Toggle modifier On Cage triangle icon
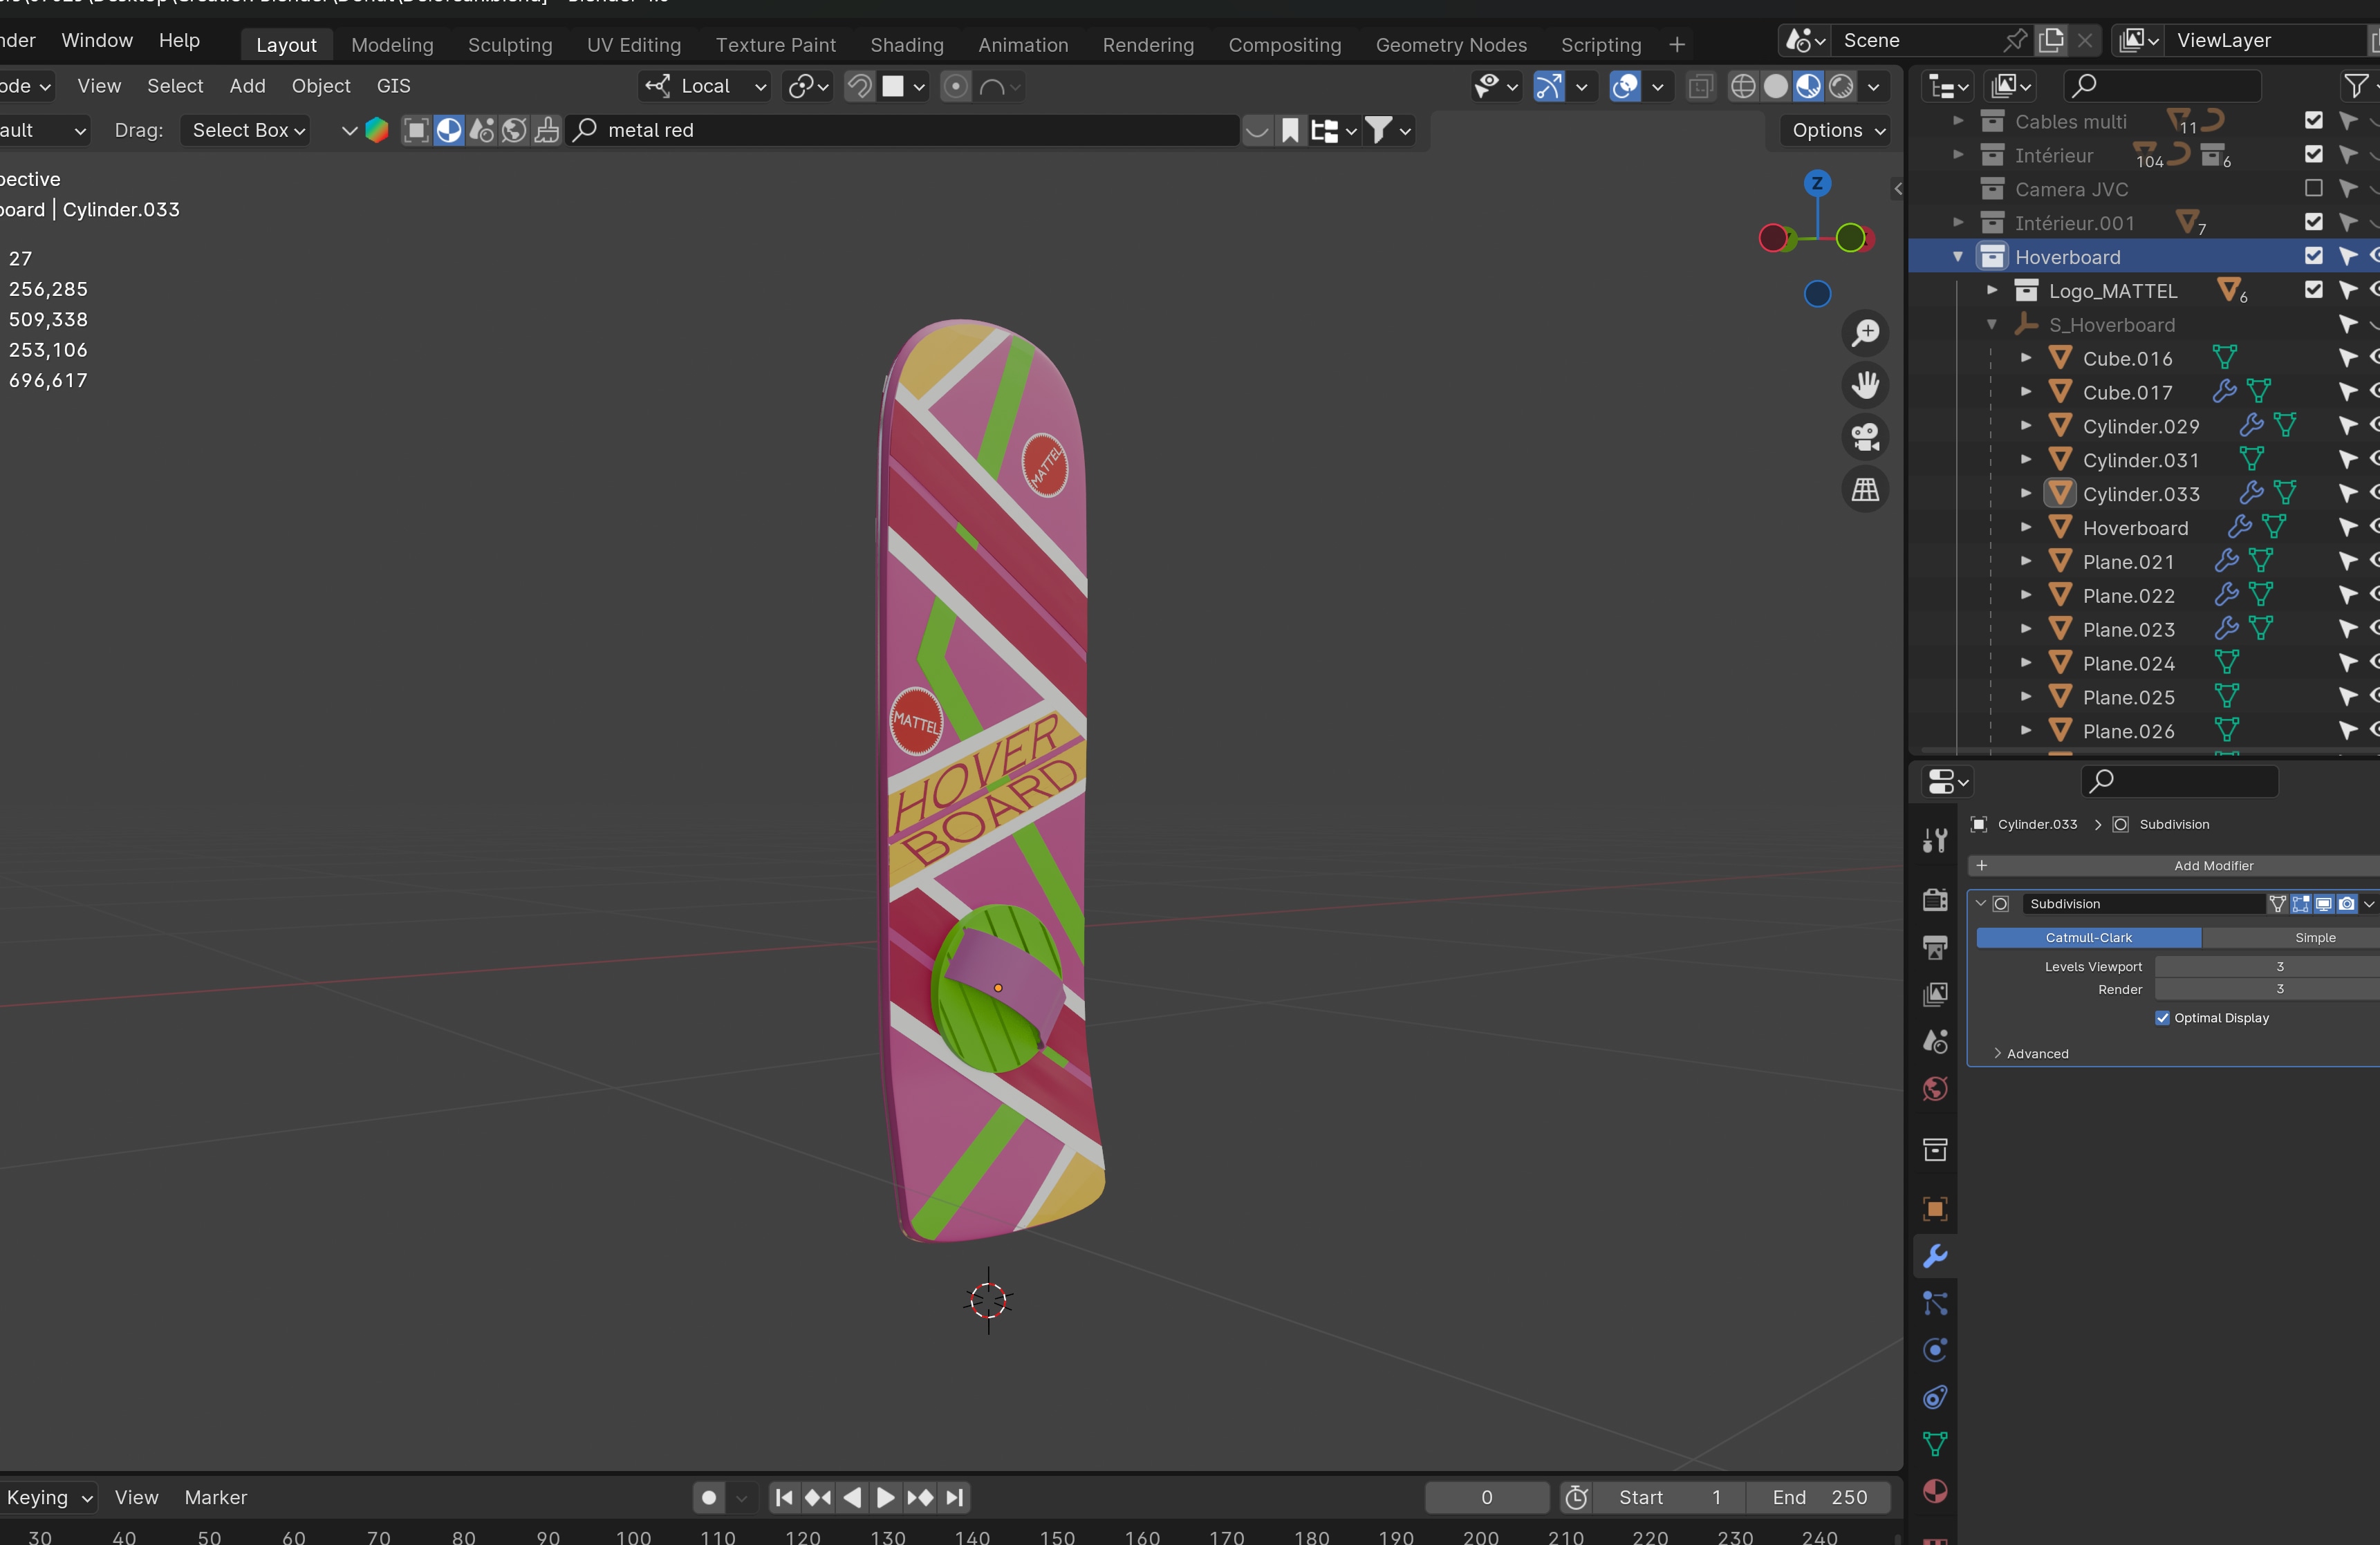This screenshot has height=1545, width=2380. [x=2278, y=904]
